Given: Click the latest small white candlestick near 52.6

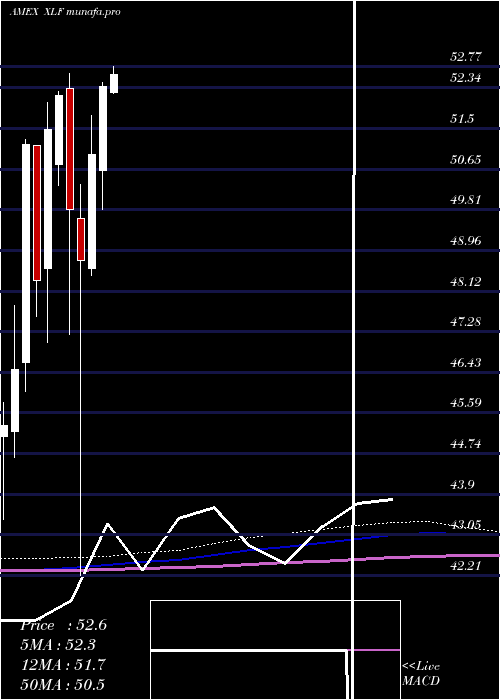Looking at the screenshot, I should point(114,83).
